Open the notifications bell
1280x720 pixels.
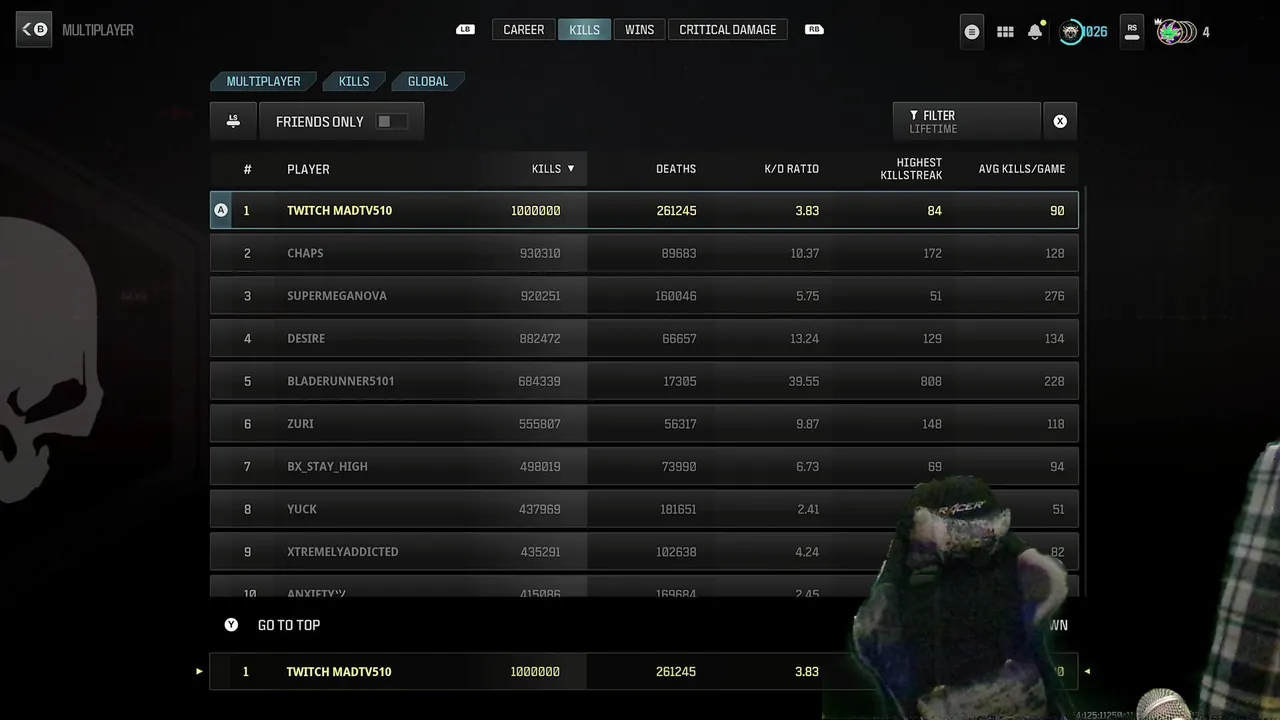point(1035,32)
